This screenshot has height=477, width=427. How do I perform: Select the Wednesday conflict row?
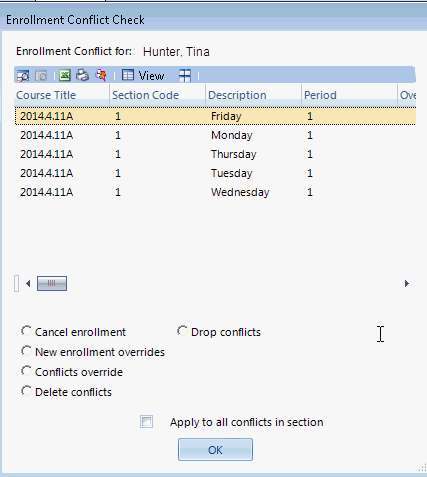click(x=215, y=192)
